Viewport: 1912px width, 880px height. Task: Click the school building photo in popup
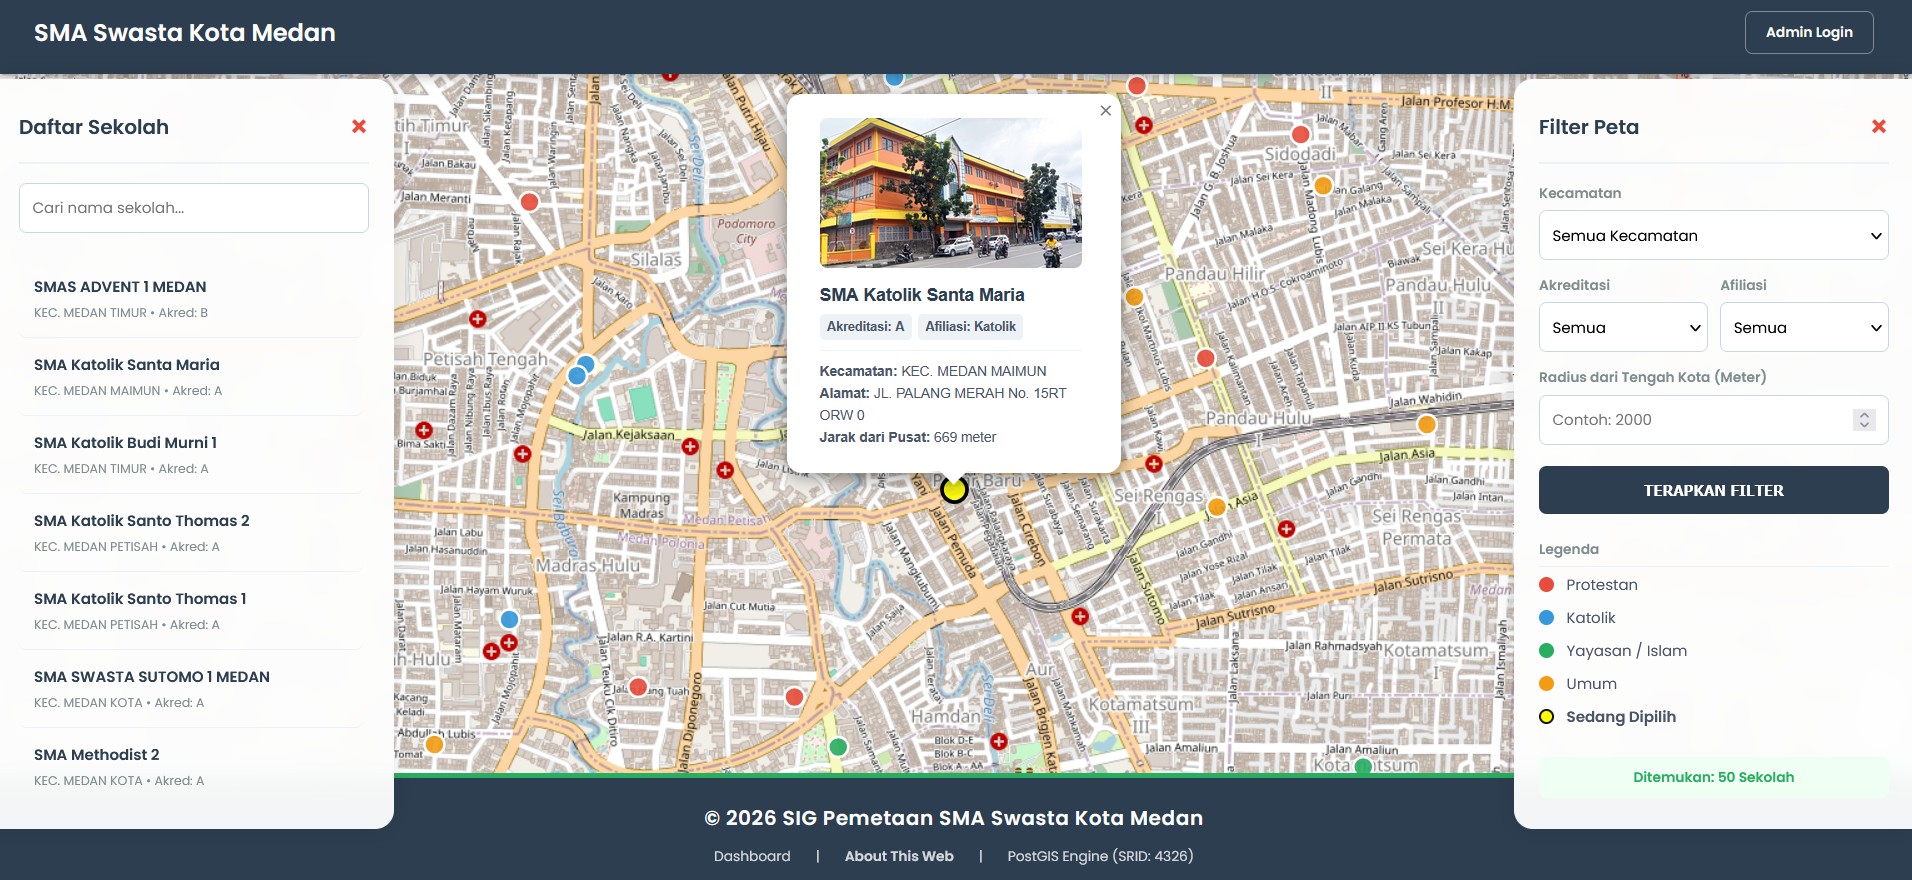950,193
